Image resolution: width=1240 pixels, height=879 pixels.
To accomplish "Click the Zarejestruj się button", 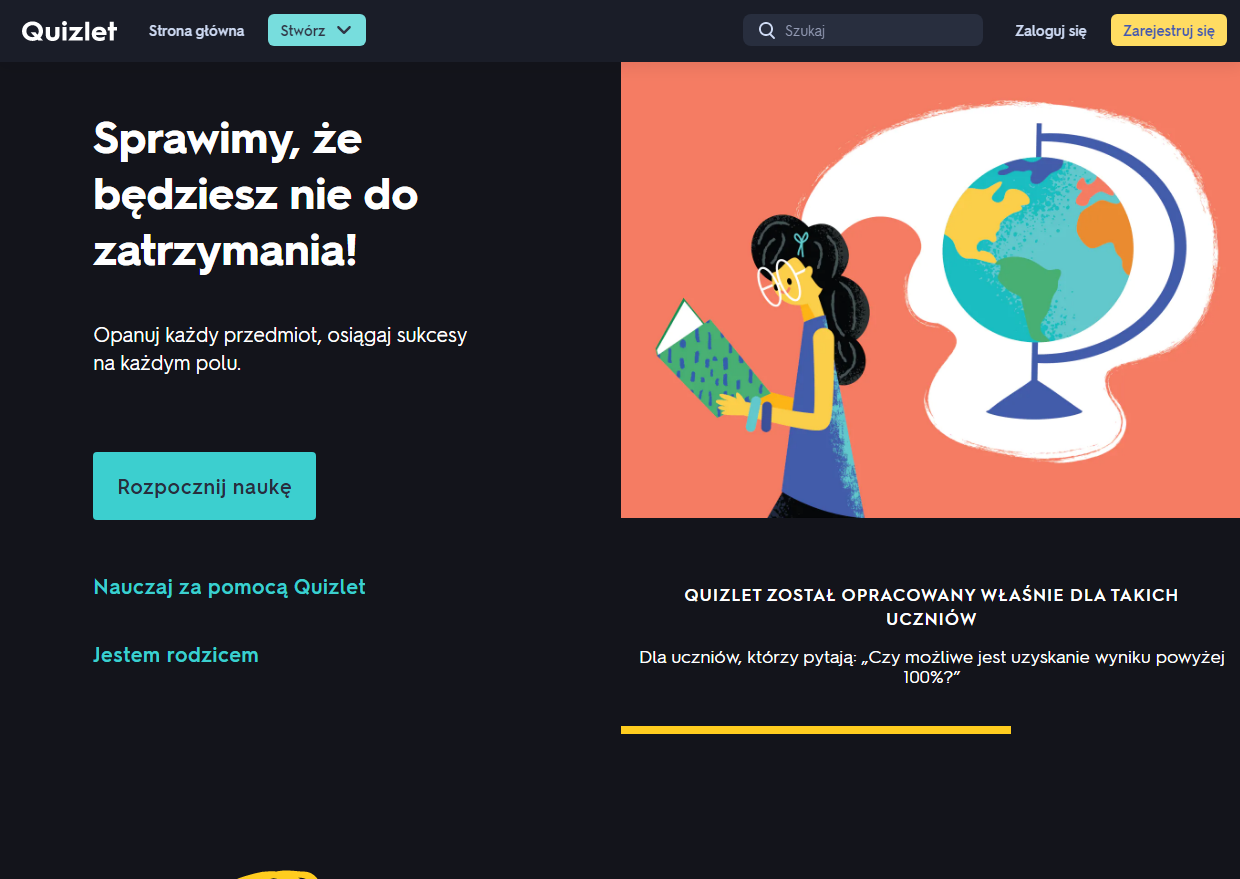I will 1169,30.
